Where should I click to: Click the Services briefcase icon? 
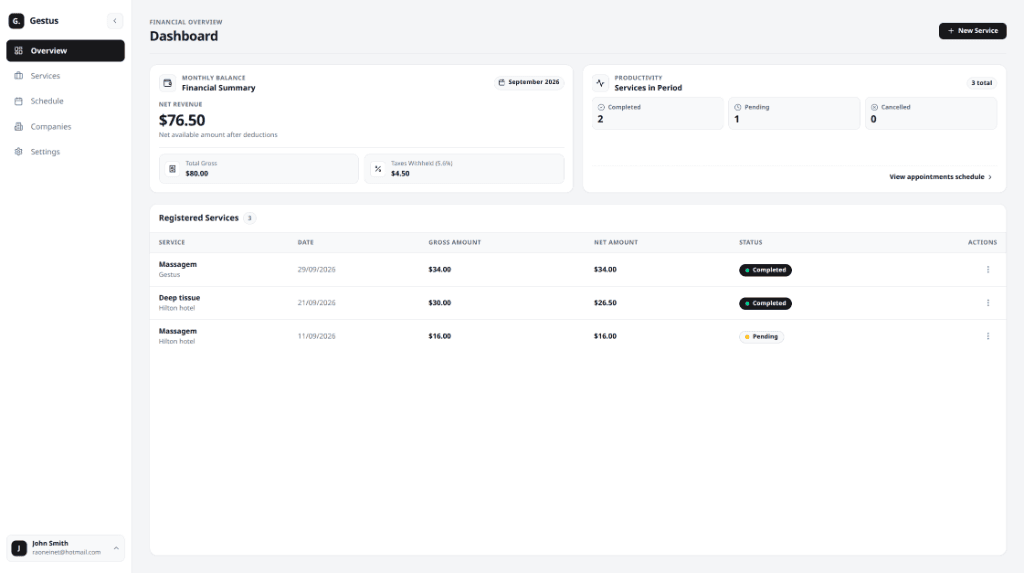click(x=18, y=76)
